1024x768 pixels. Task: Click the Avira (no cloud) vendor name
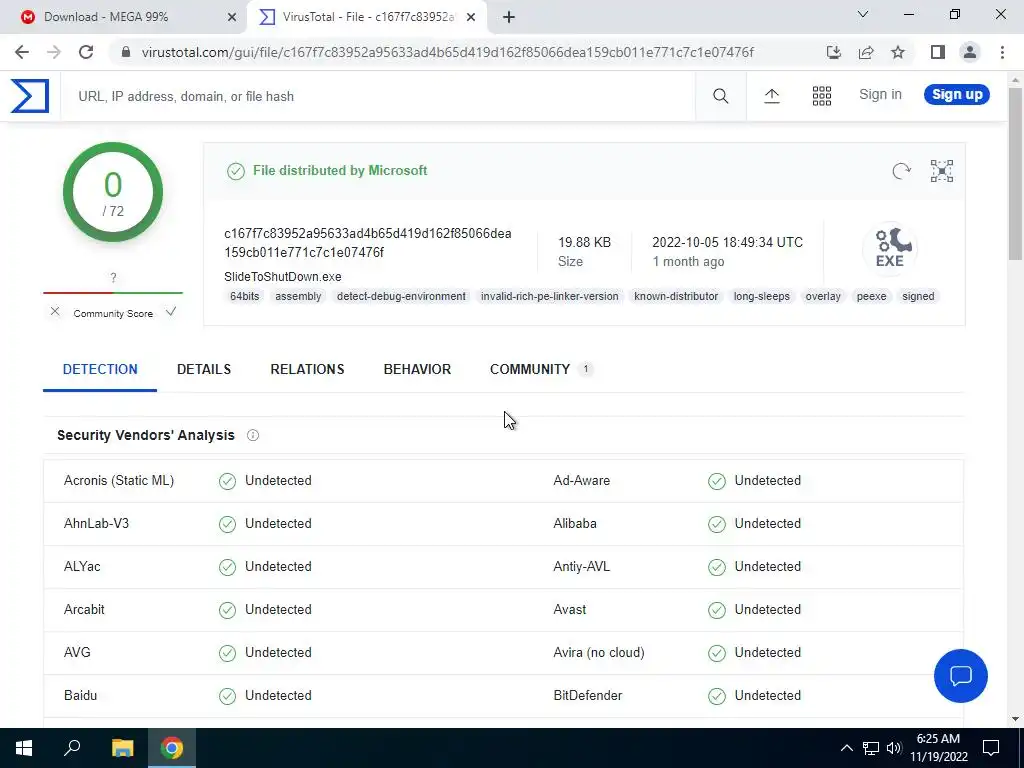click(599, 652)
